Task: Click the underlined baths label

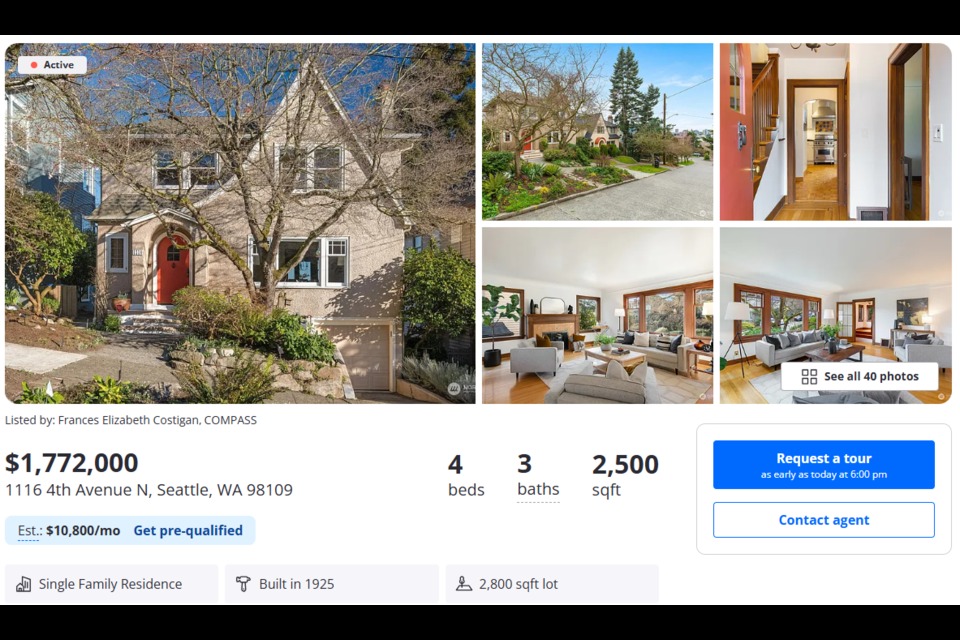Action: (538, 489)
